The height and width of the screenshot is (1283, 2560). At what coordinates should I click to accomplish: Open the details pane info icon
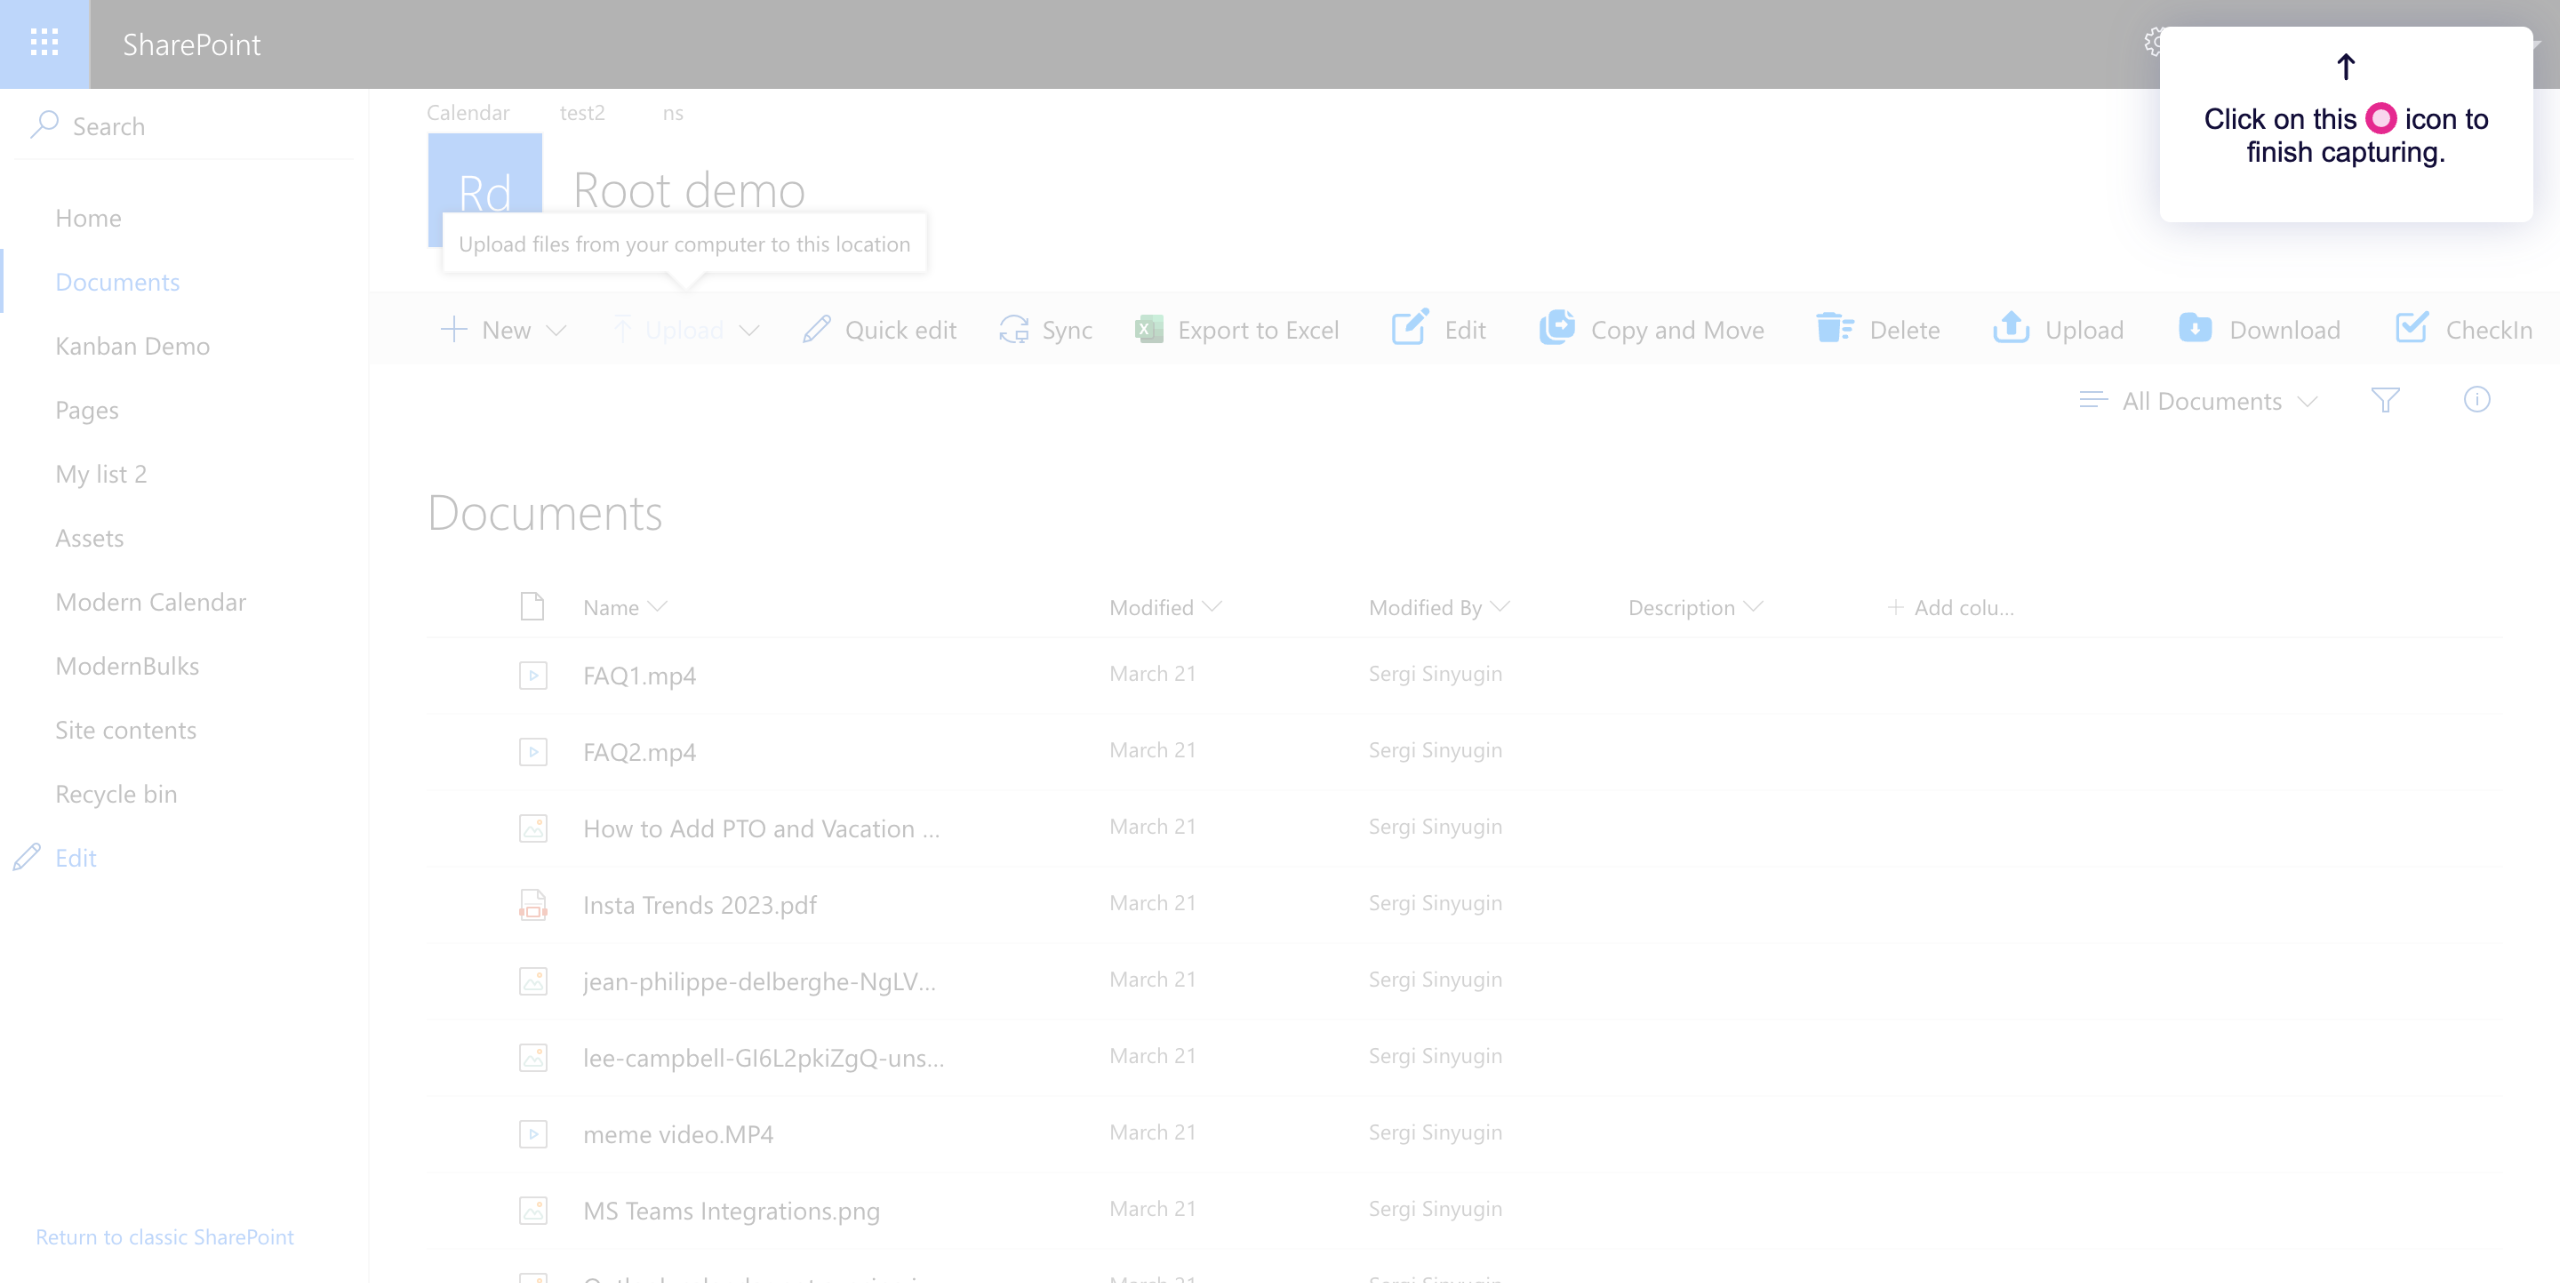(2476, 400)
